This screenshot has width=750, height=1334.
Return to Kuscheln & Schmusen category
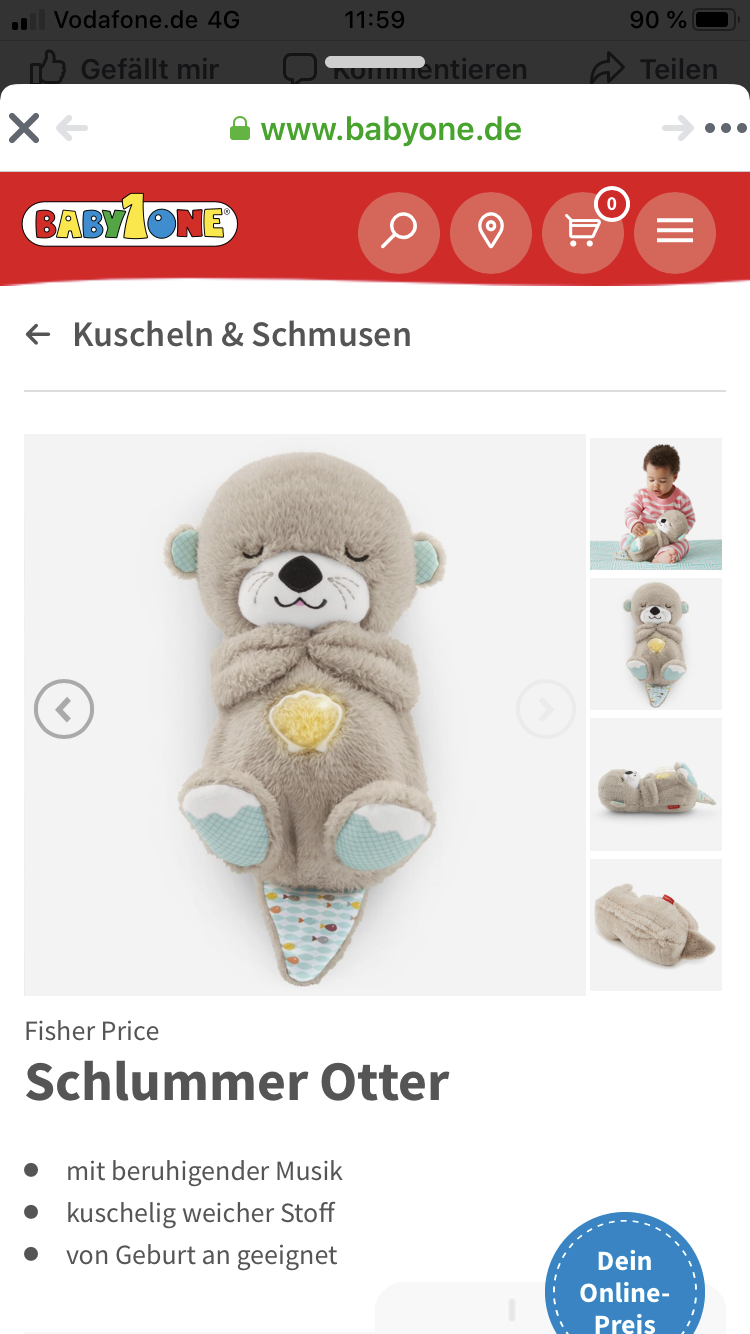point(218,334)
